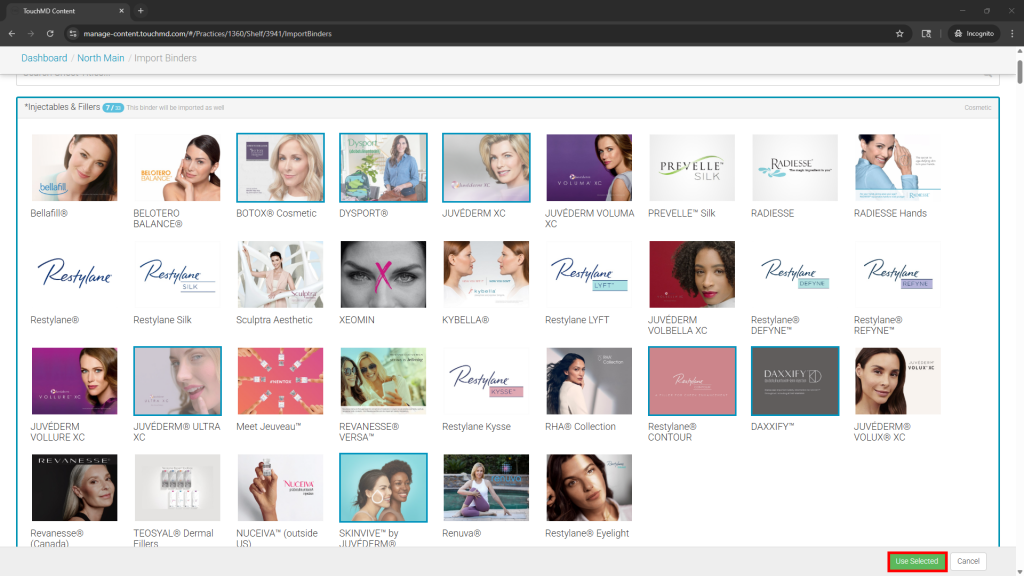This screenshot has height=576, width=1024.
Task: Select the REVANESSE VERSA thumbnail
Action: [x=383, y=381]
